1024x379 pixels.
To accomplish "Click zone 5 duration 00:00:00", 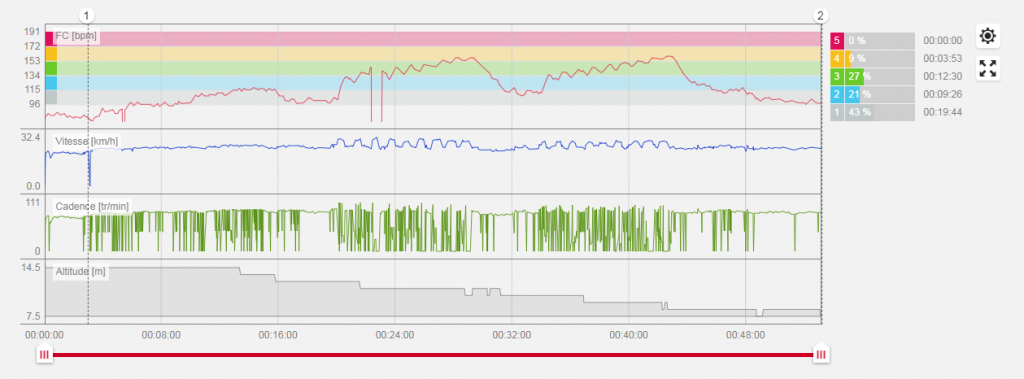I will click(942, 41).
